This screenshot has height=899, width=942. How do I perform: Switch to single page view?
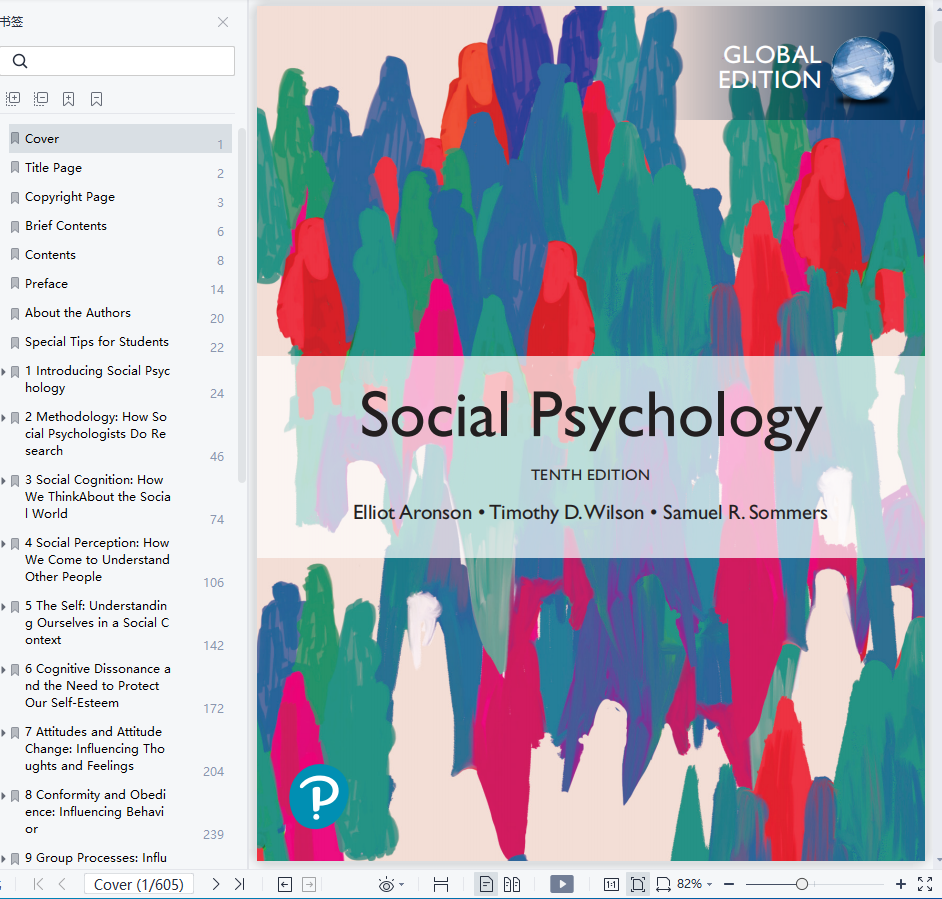(486, 884)
